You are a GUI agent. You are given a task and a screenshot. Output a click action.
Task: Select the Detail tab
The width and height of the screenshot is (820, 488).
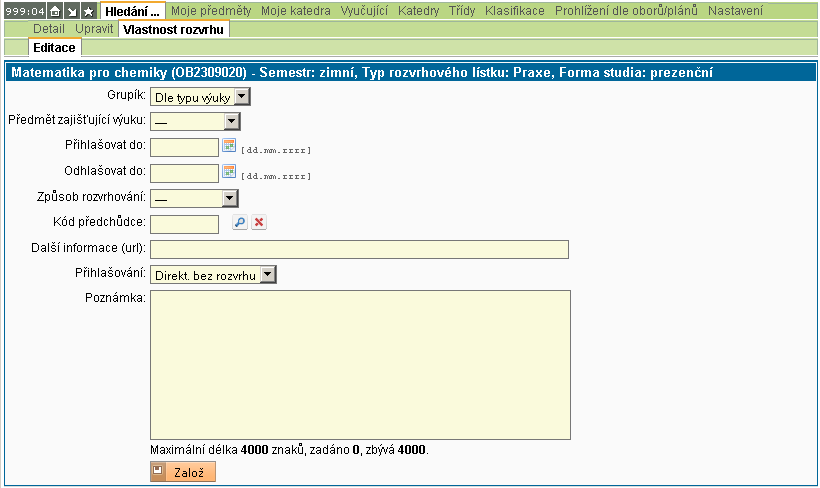coord(48,29)
